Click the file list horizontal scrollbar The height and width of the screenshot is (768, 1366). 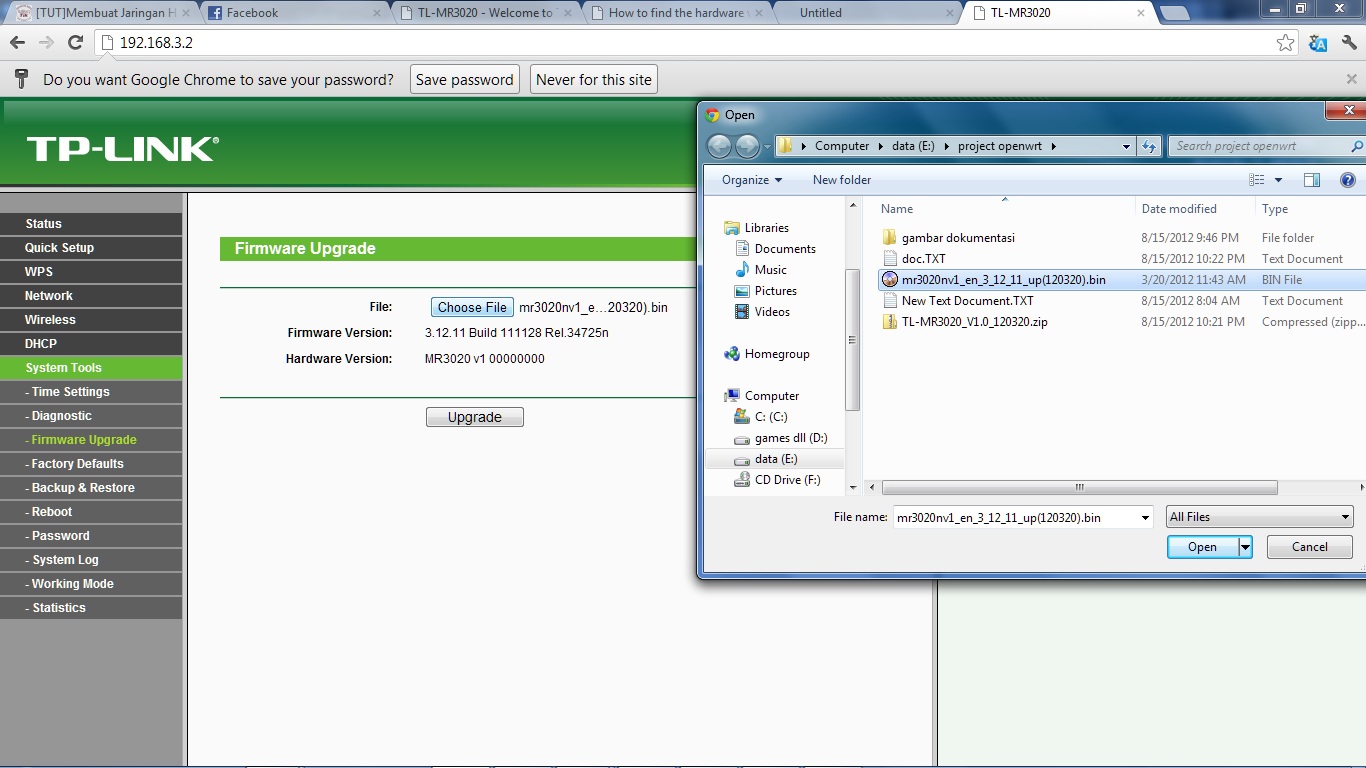(x=1080, y=488)
